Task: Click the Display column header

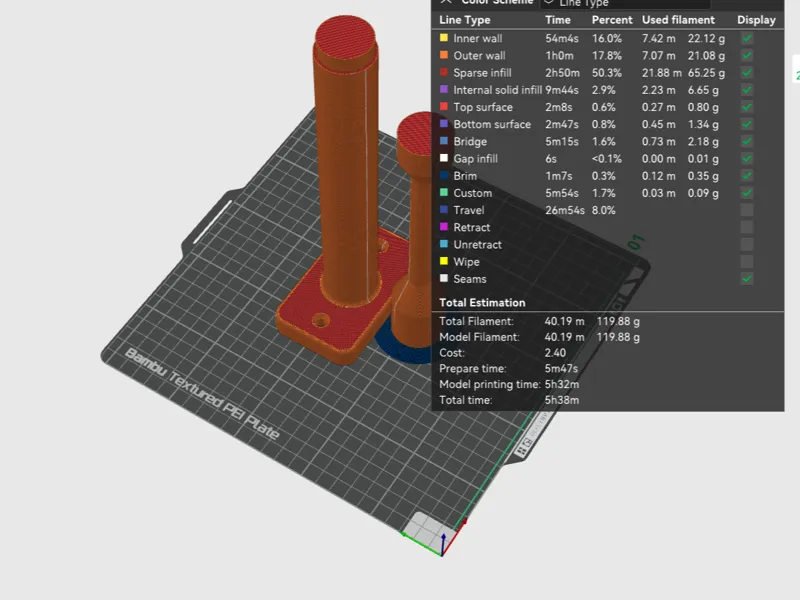Action: 756,20
